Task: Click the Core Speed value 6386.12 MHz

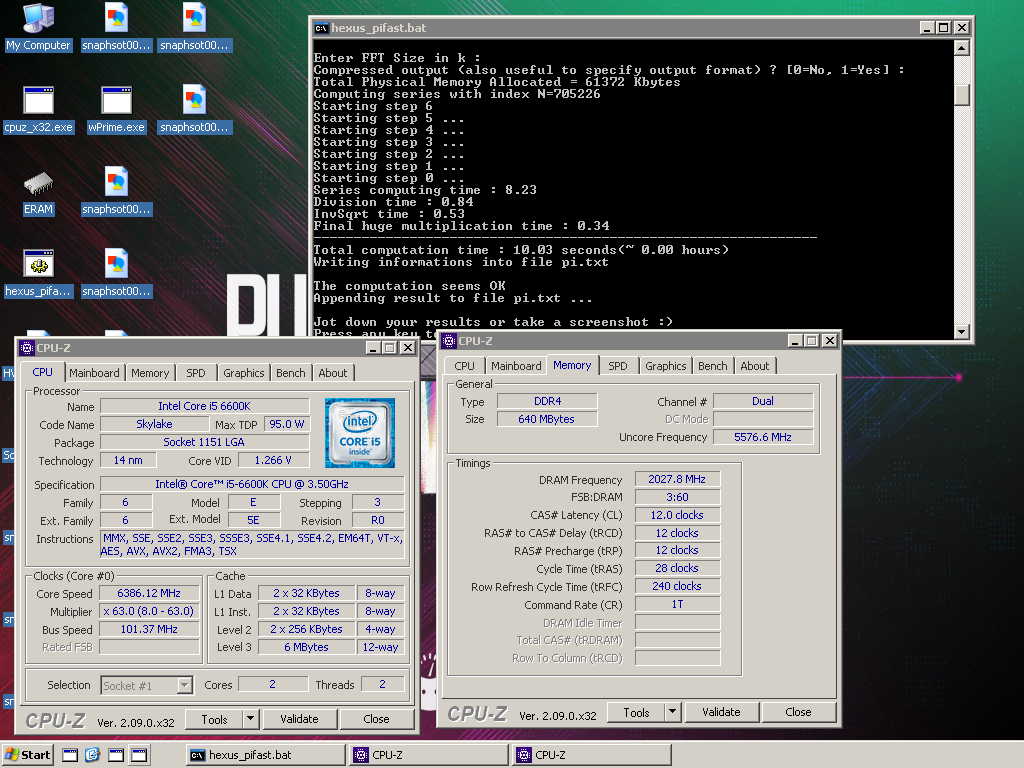Action: [149, 593]
